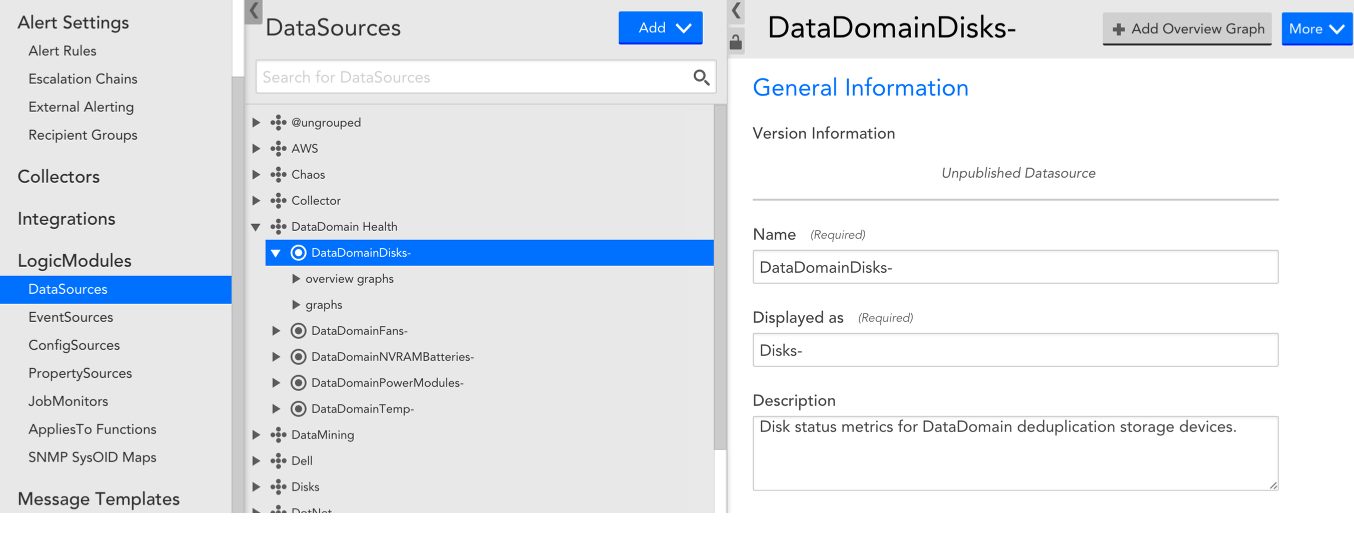The image size is (1354, 551).
Task: Select the DataMining tree row
Action: [x=480, y=434]
